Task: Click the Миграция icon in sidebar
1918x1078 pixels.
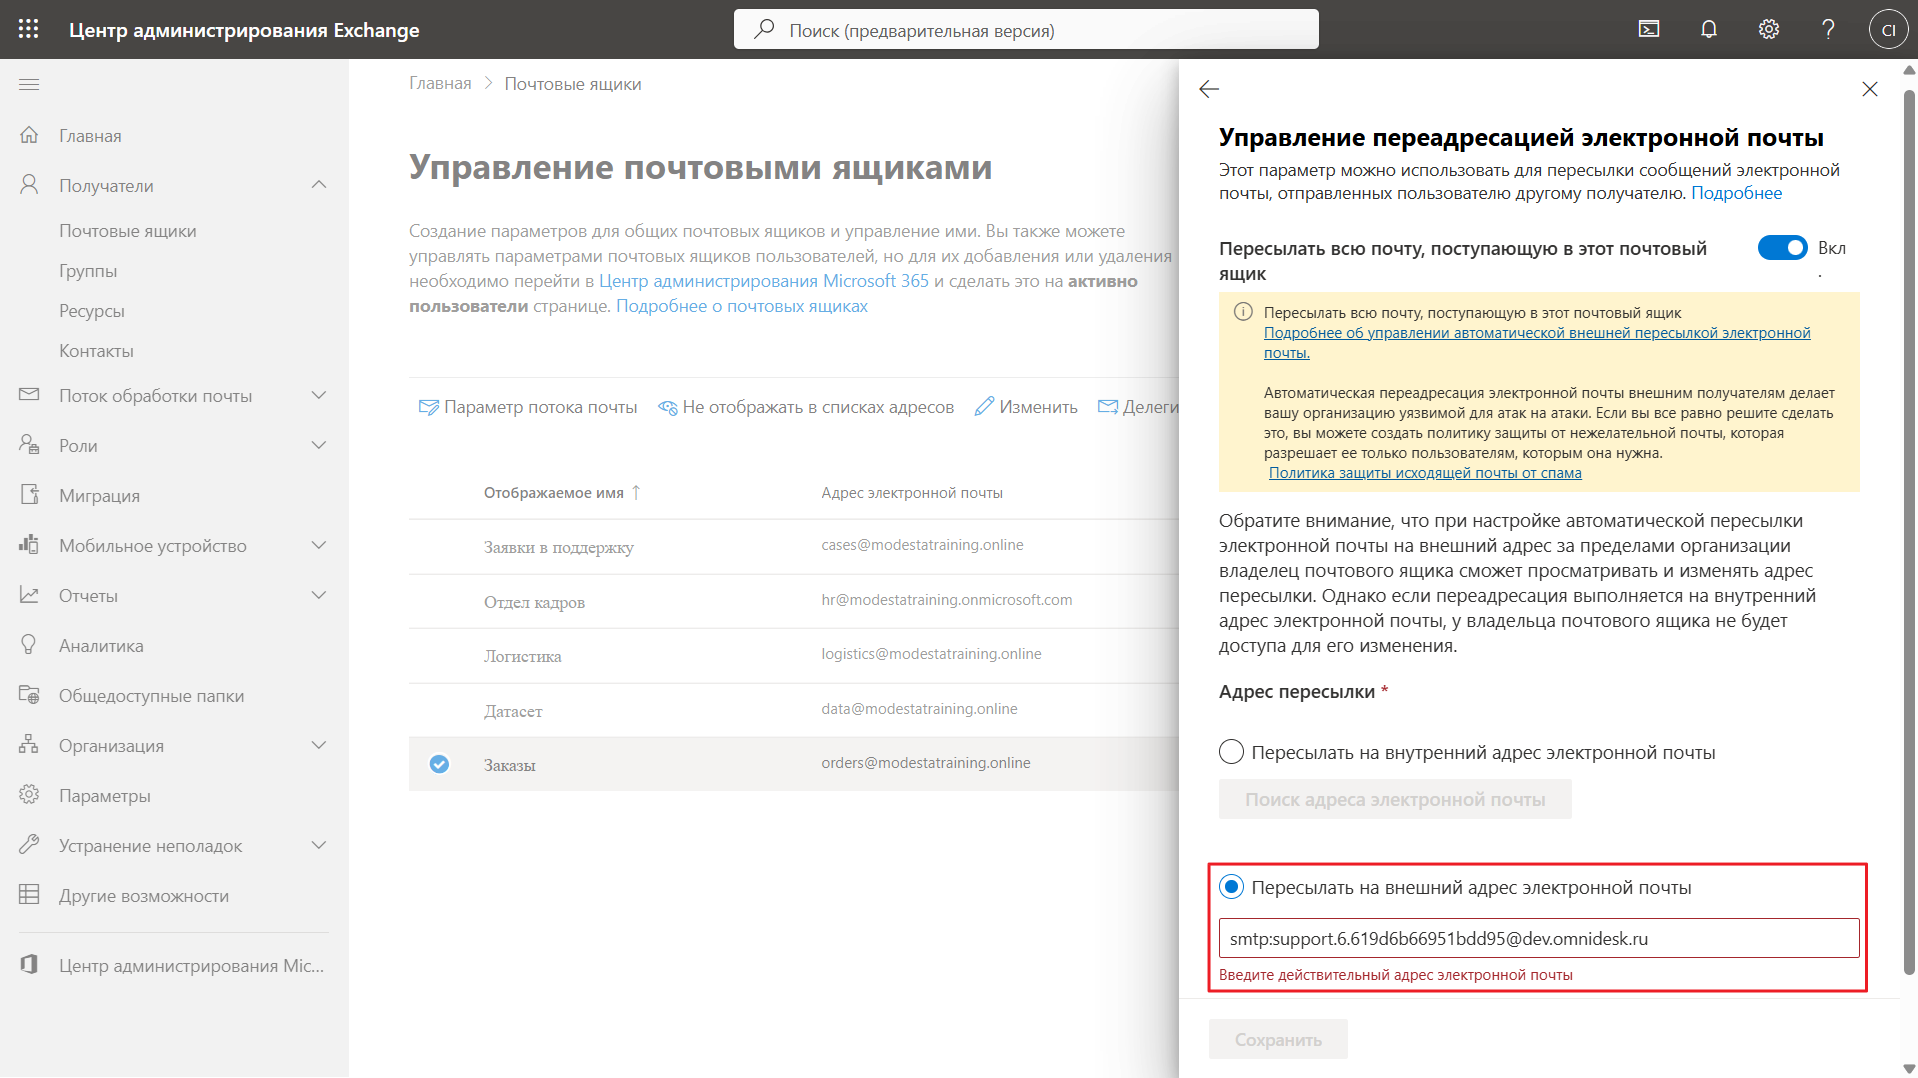Action: 29,495
